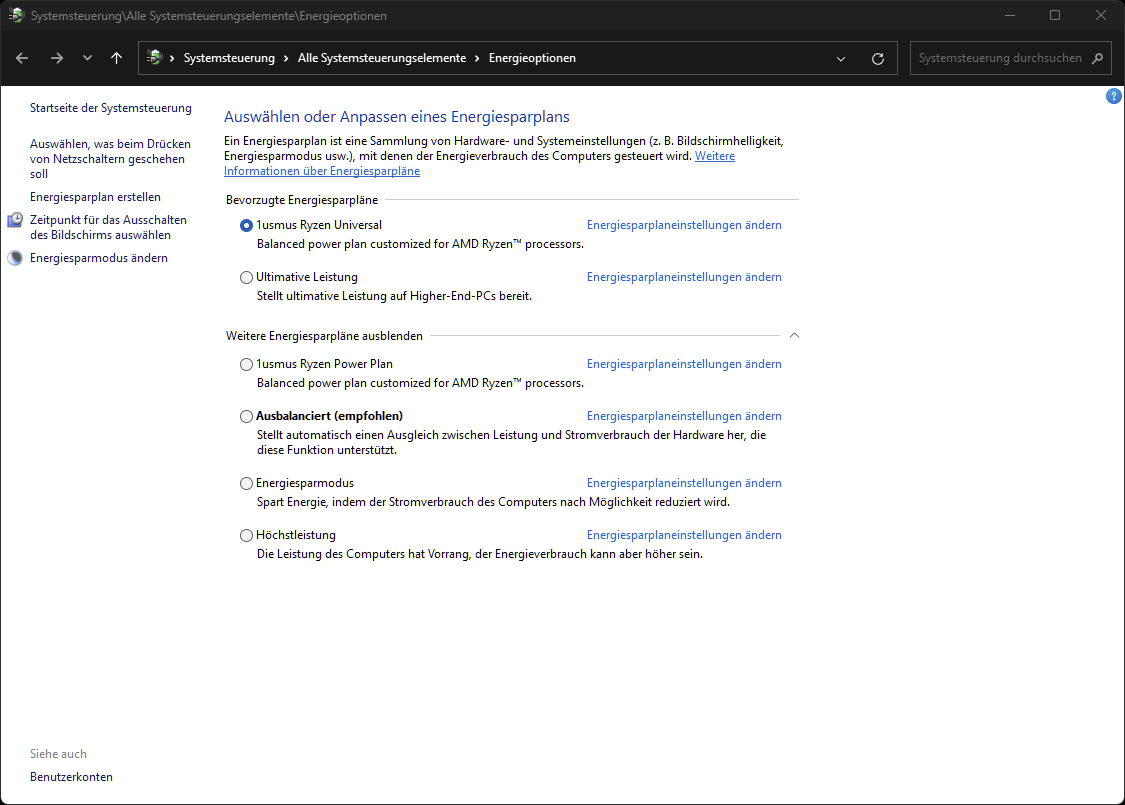Select Ausbalanciert (empfohlen) plan
Image resolution: width=1125 pixels, height=805 pixels.
pos(246,416)
